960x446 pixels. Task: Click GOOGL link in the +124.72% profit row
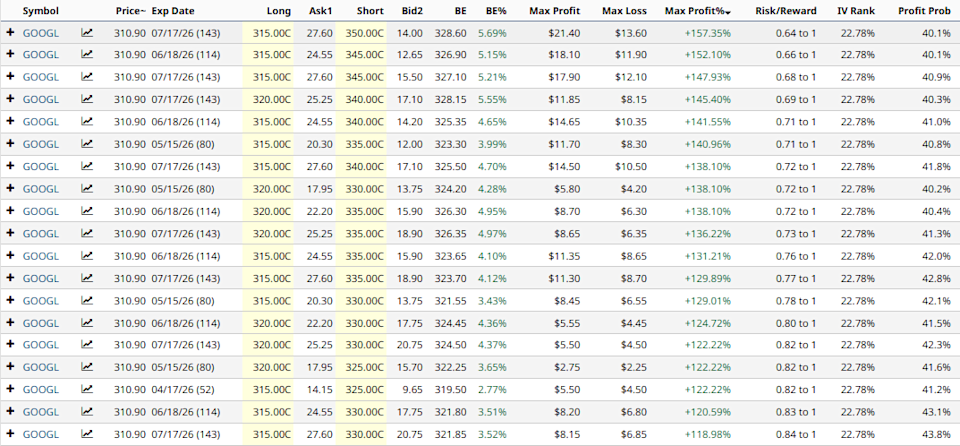(41, 322)
